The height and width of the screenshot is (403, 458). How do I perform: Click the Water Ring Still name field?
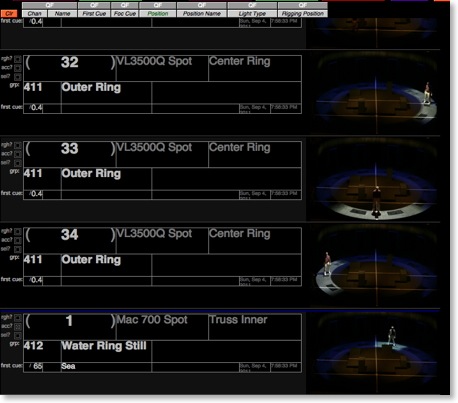coord(106,351)
